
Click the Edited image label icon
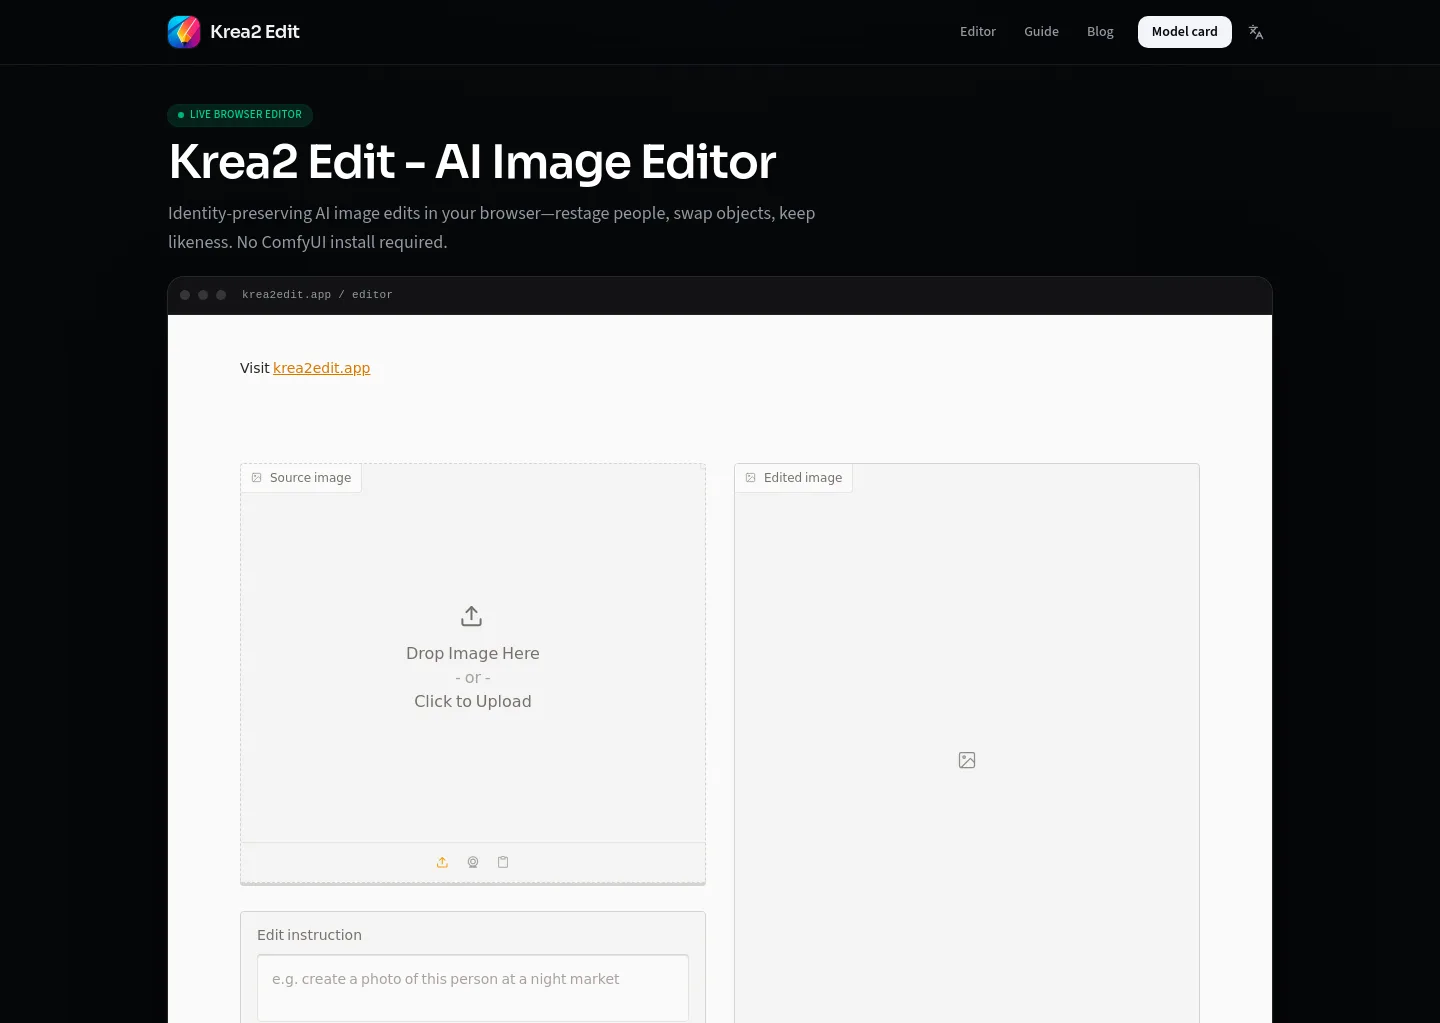coord(751,478)
